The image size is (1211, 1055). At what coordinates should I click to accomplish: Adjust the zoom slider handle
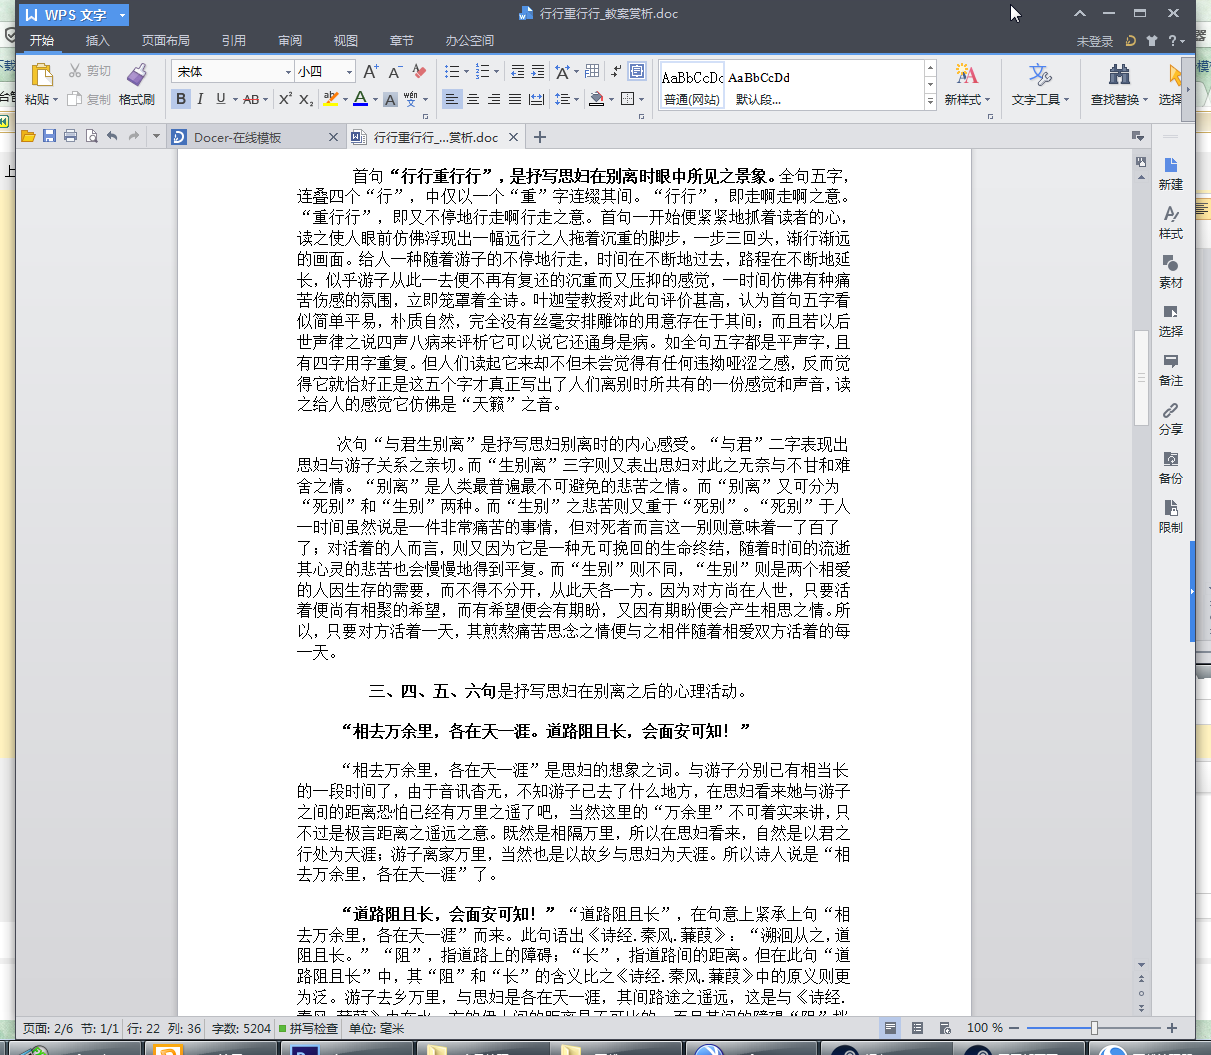point(1094,1028)
